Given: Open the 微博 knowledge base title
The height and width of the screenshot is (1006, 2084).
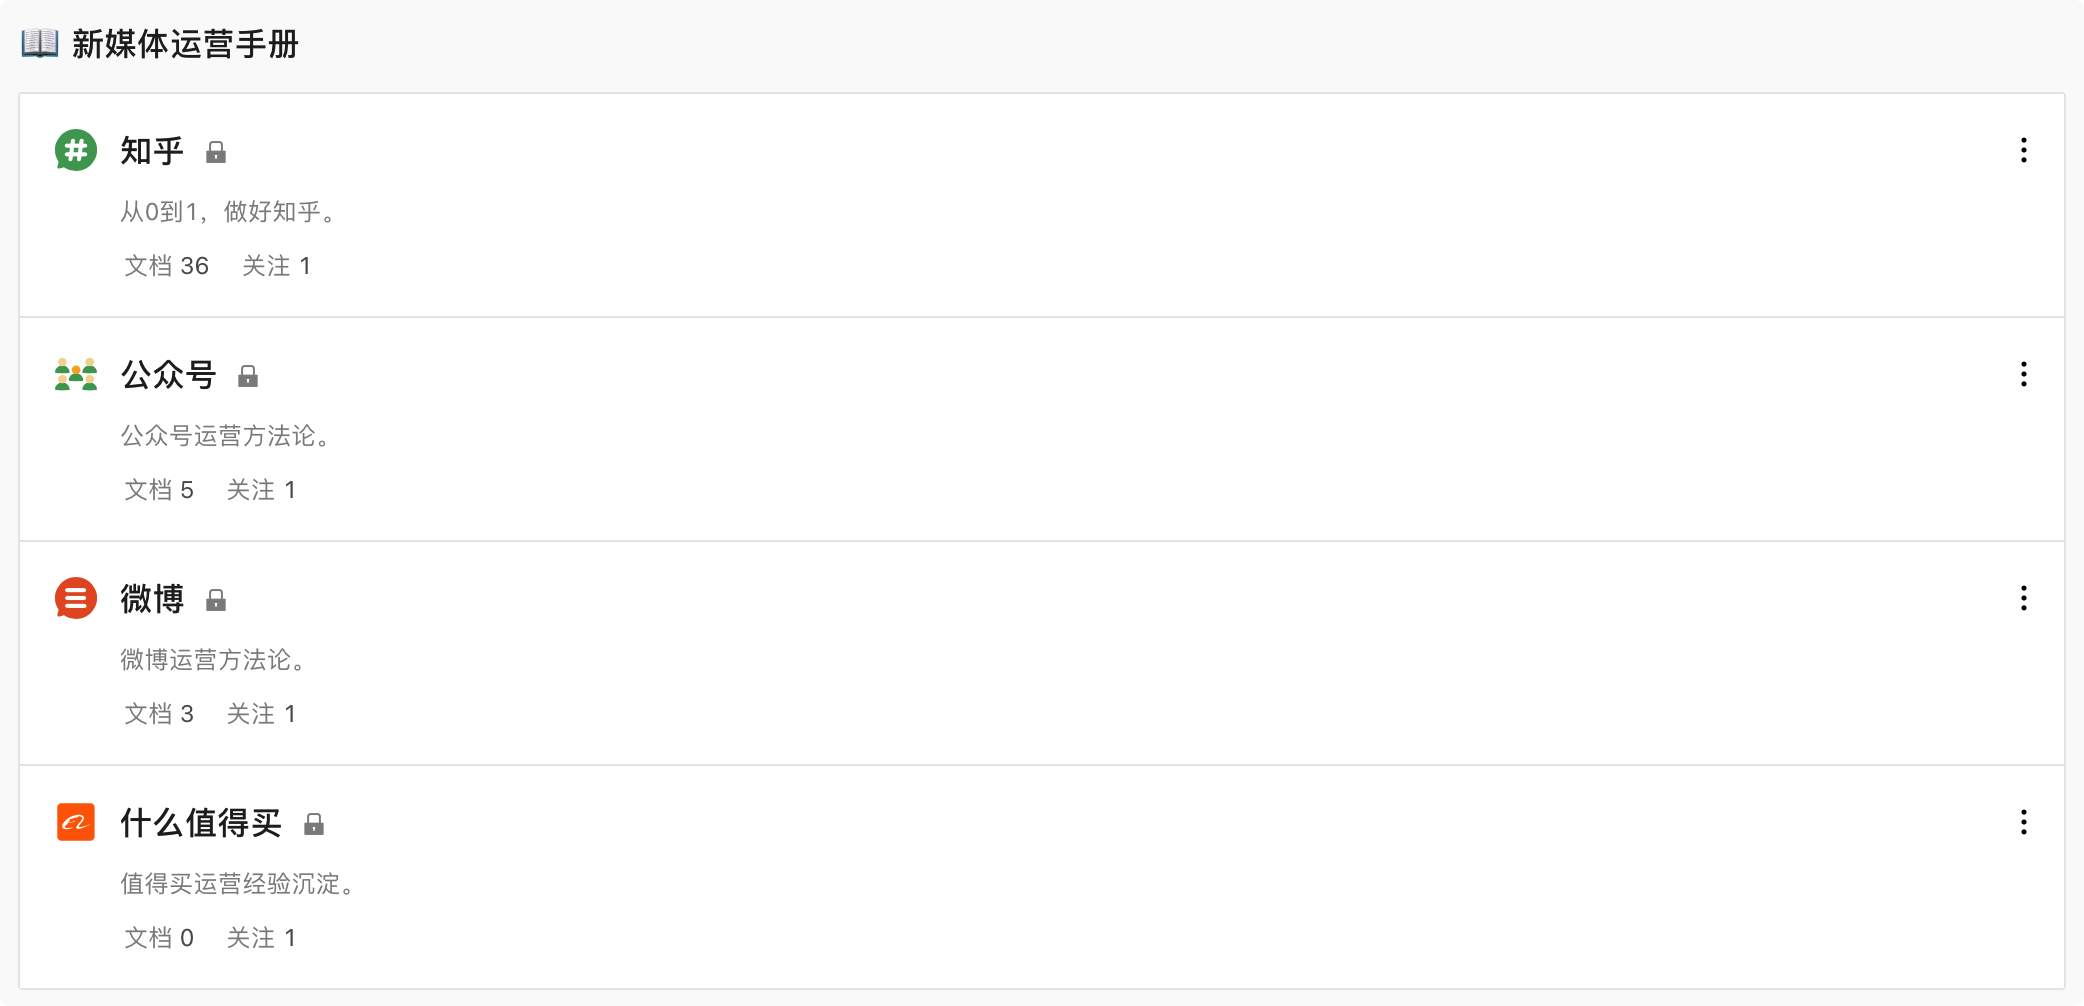Looking at the screenshot, I should click(x=152, y=599).
